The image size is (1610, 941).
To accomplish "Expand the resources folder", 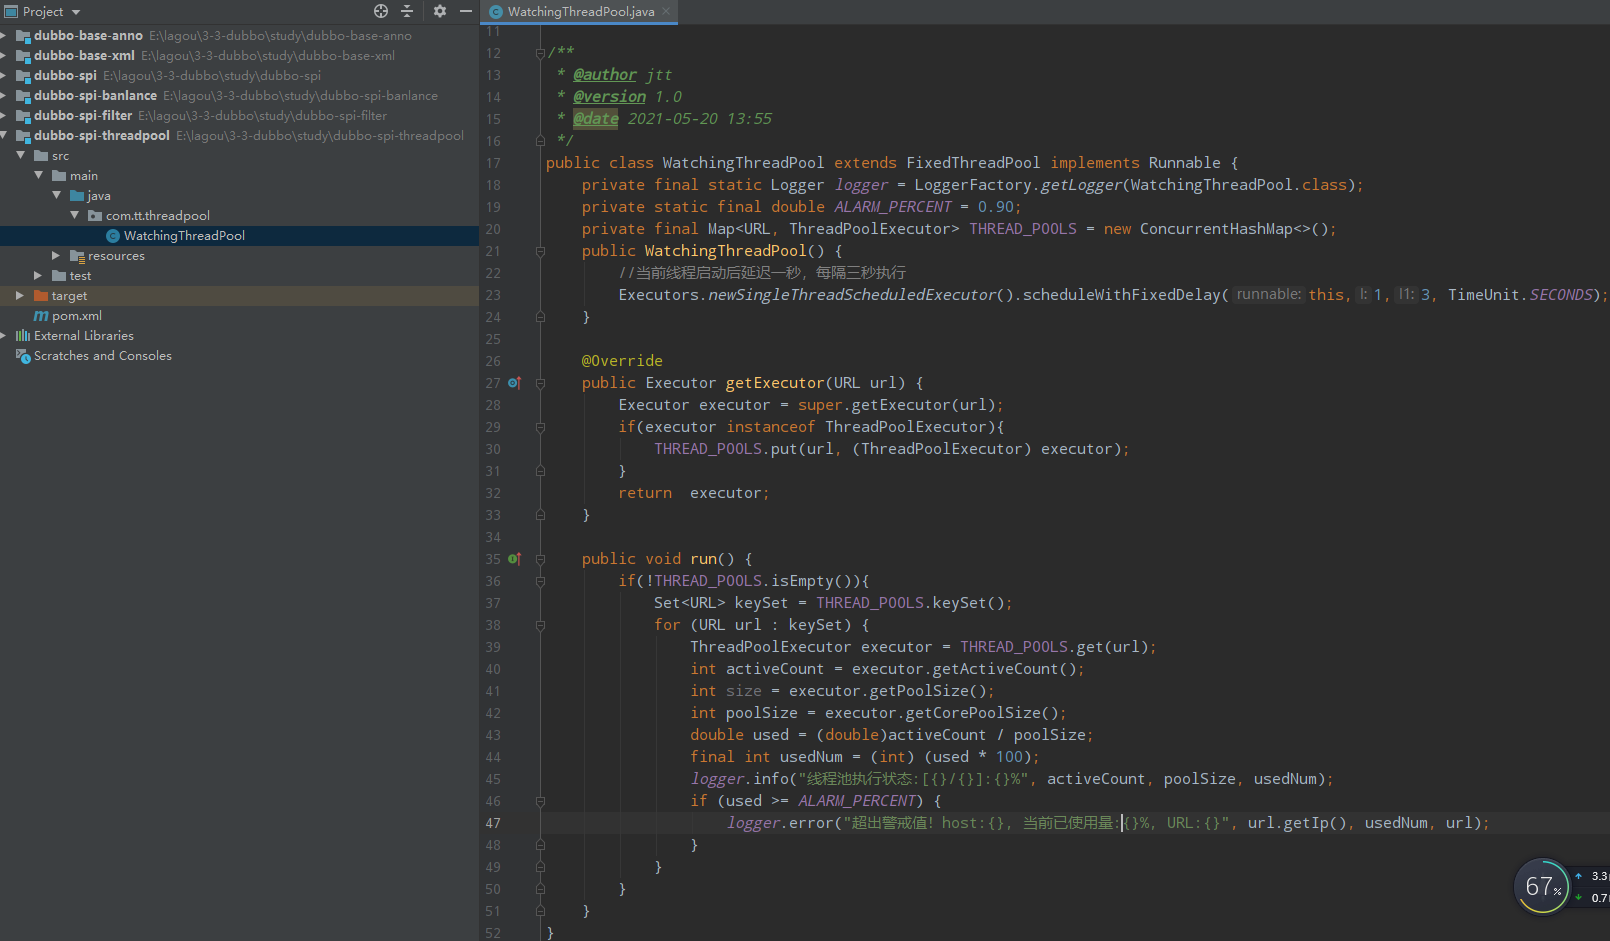I will (x=56, y=256).
